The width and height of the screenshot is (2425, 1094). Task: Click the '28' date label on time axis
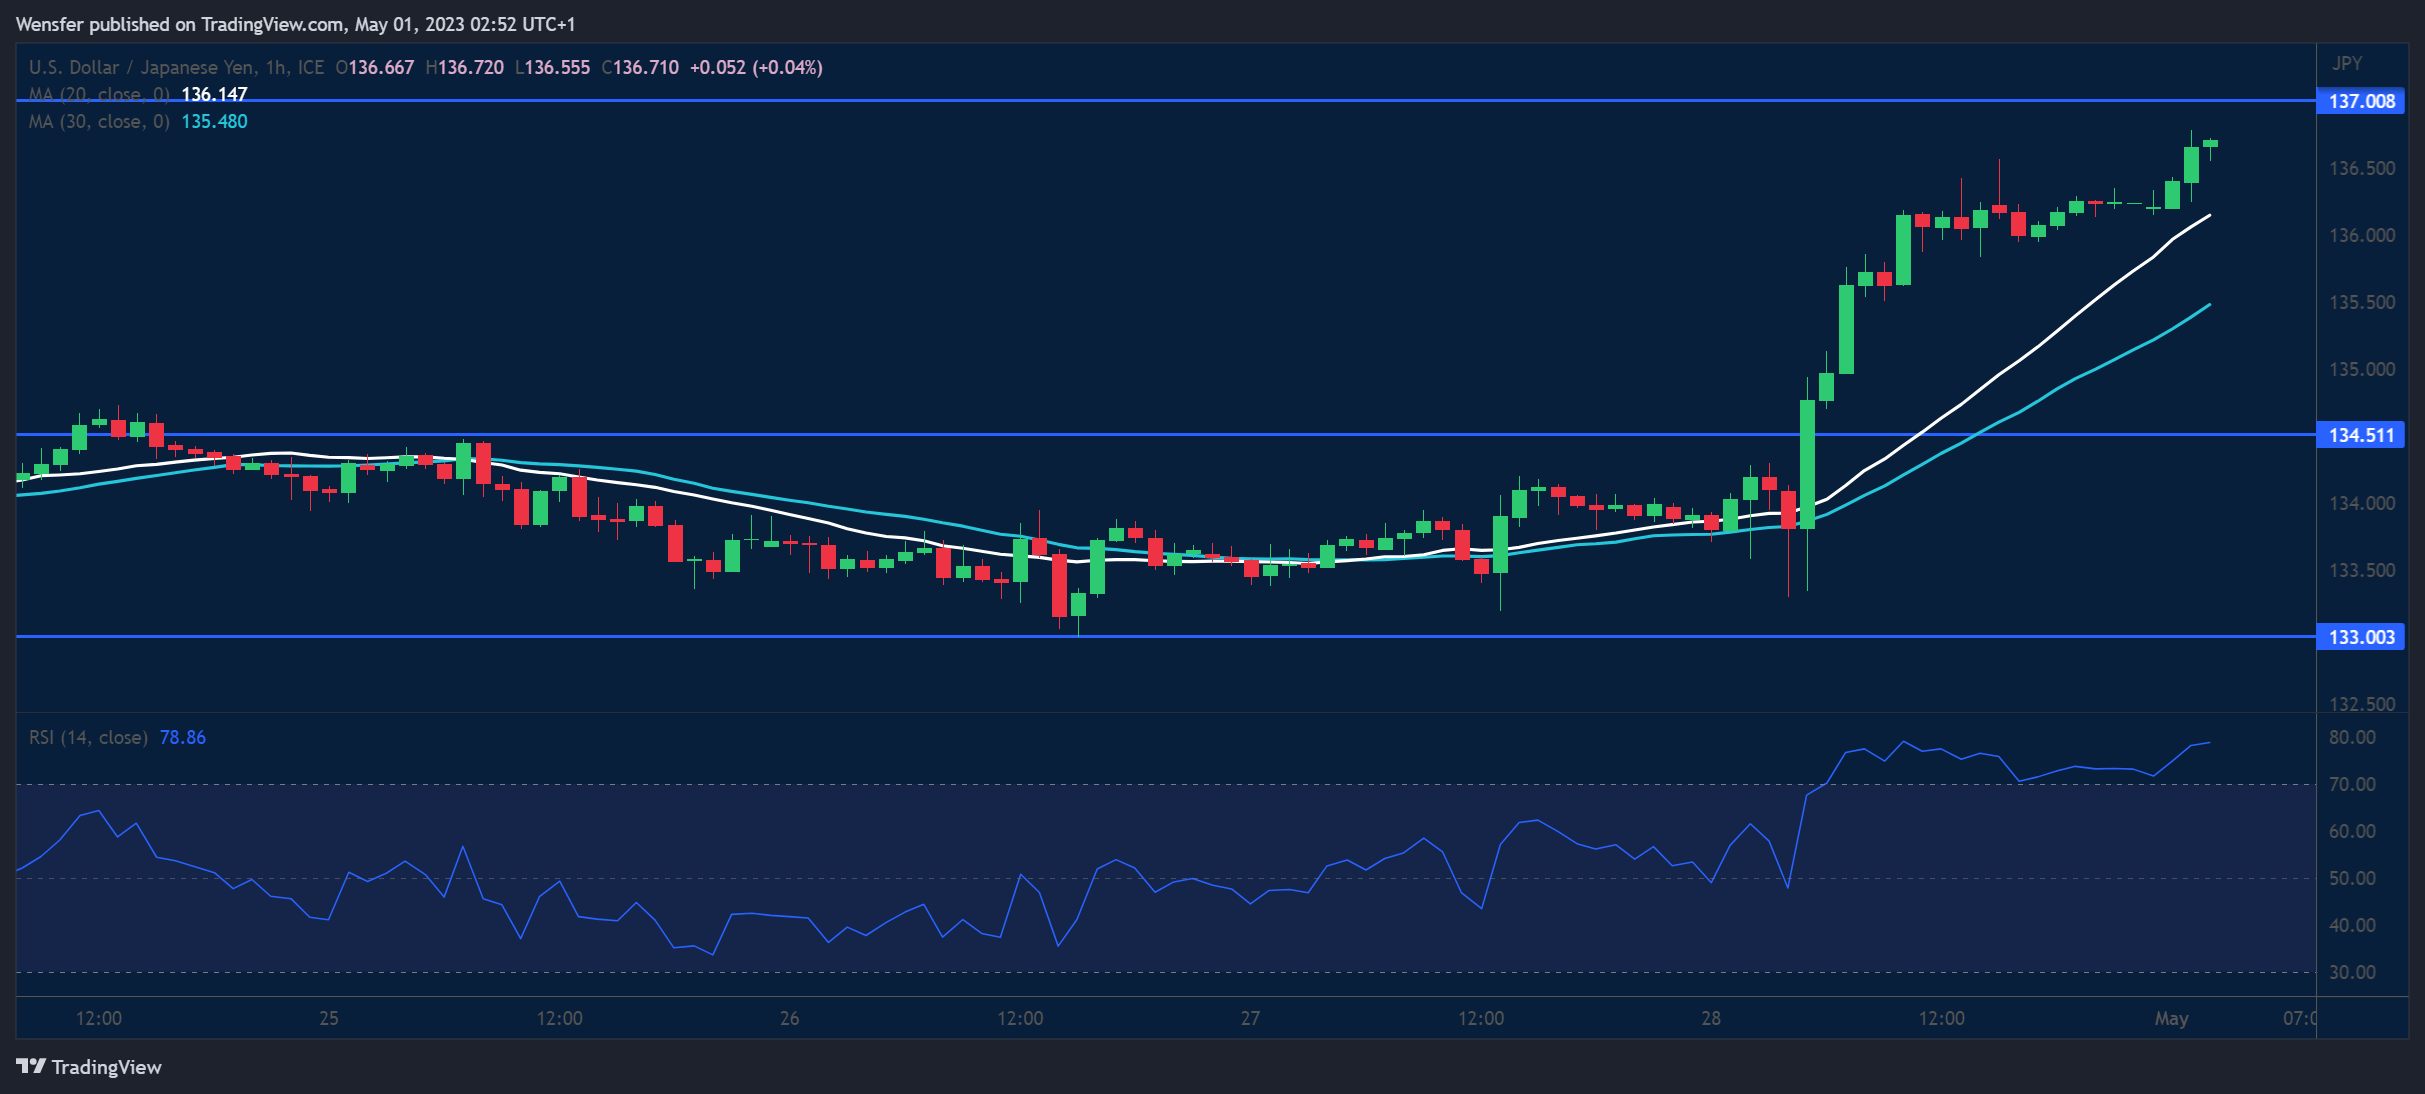[x=1711, y=1018]
